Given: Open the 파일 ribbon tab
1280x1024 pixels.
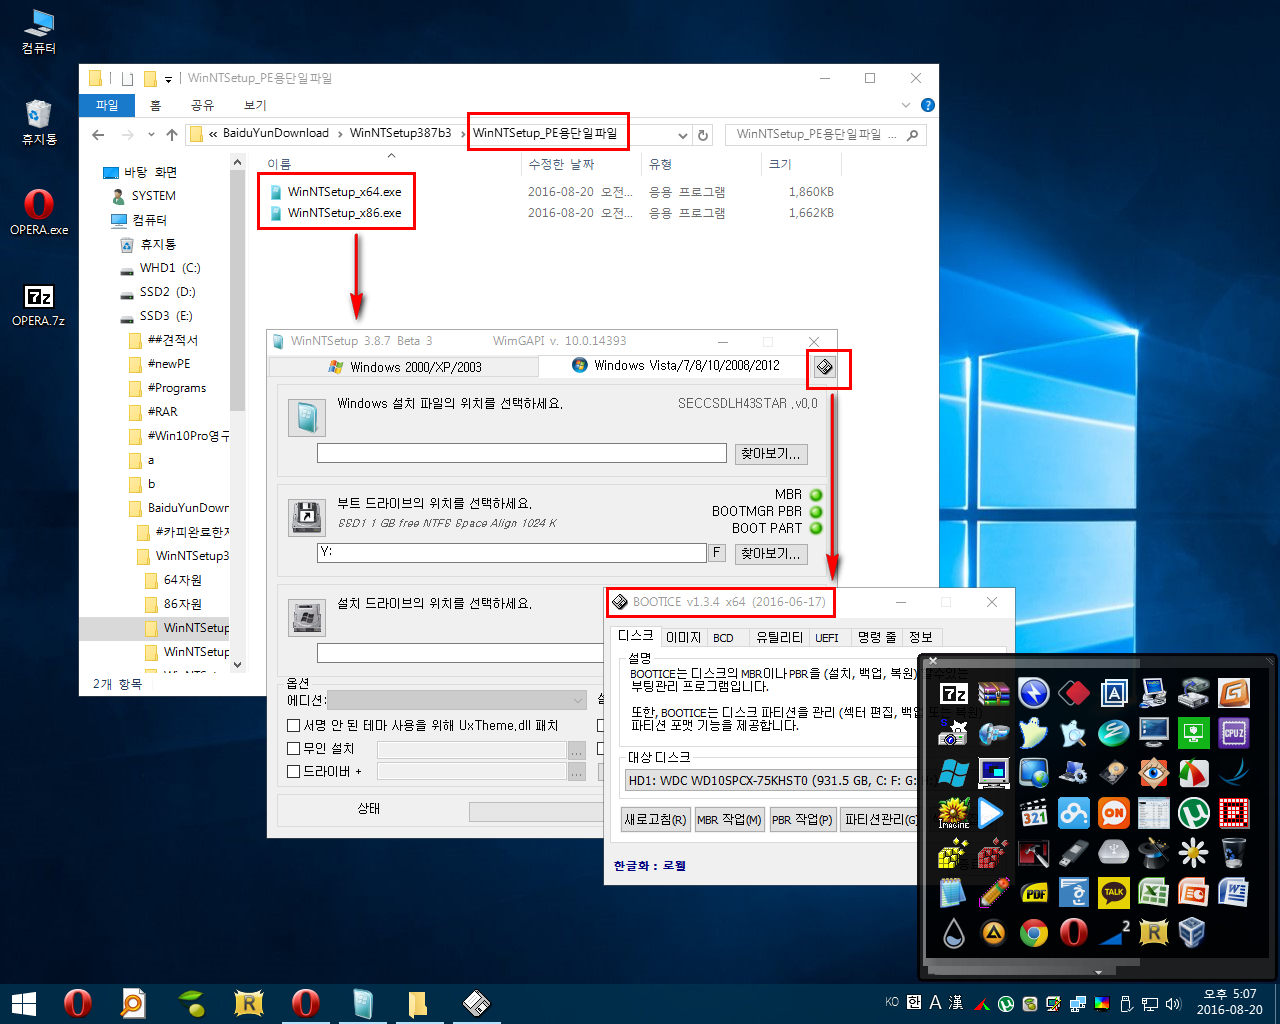Looking at the screenshot, I should [x=107, y=105].
